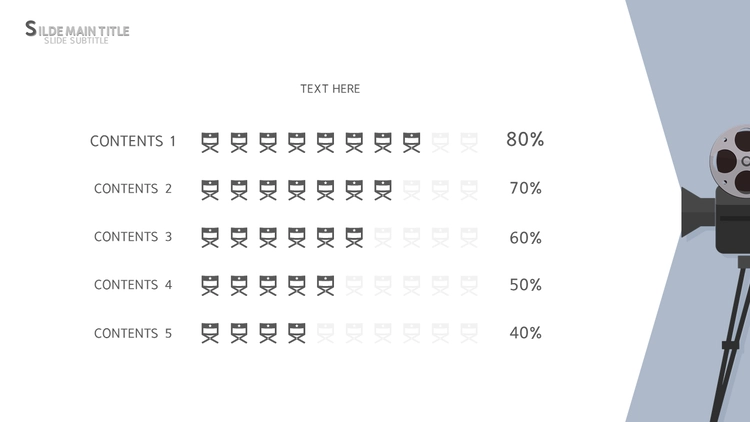Click the first dark chair icon in Contents 1 row
This screenshot has width=750, height=422.
click(x=210, y=142)
